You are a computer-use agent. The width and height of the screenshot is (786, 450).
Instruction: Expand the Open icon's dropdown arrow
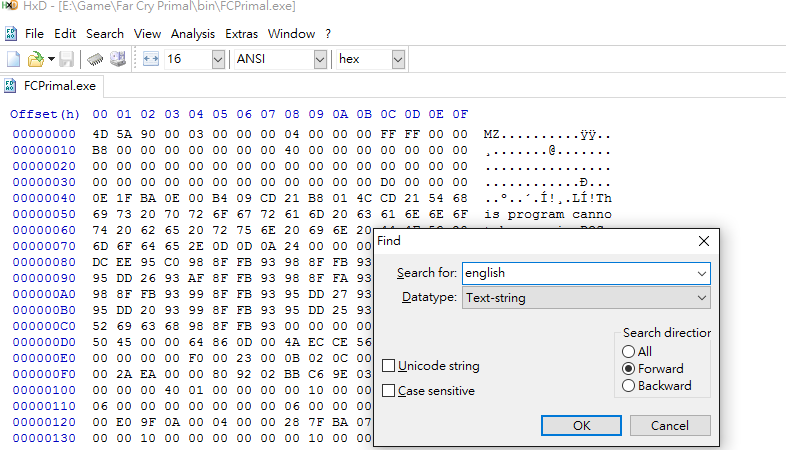tap(51, 59)
